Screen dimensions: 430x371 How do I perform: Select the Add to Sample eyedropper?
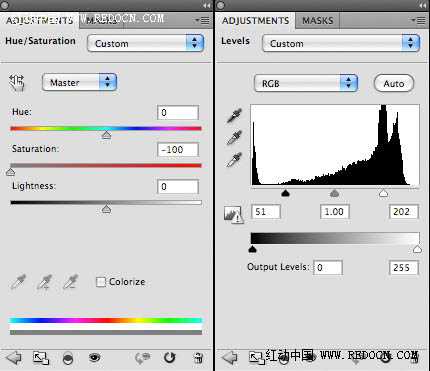point(44,282)
